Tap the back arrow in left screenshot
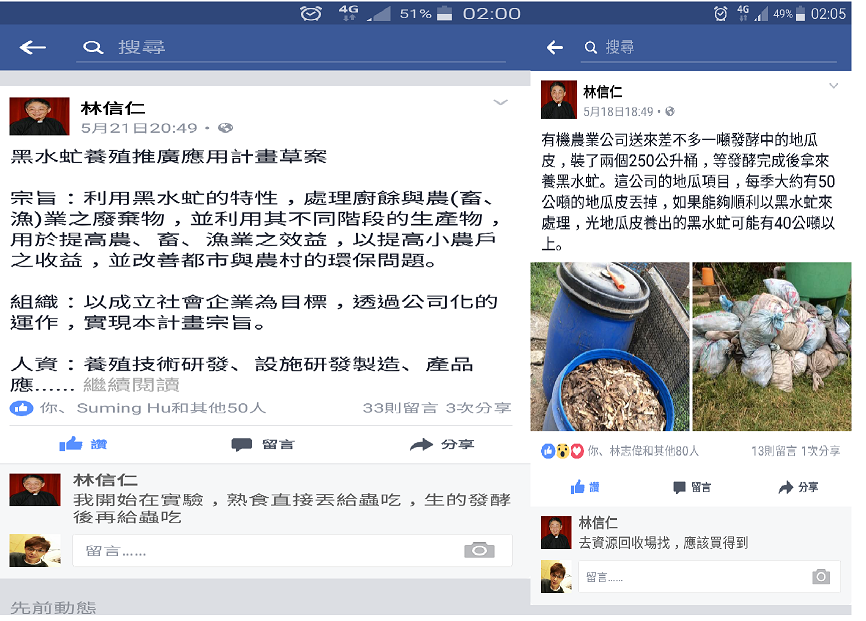 pos(33,48)
